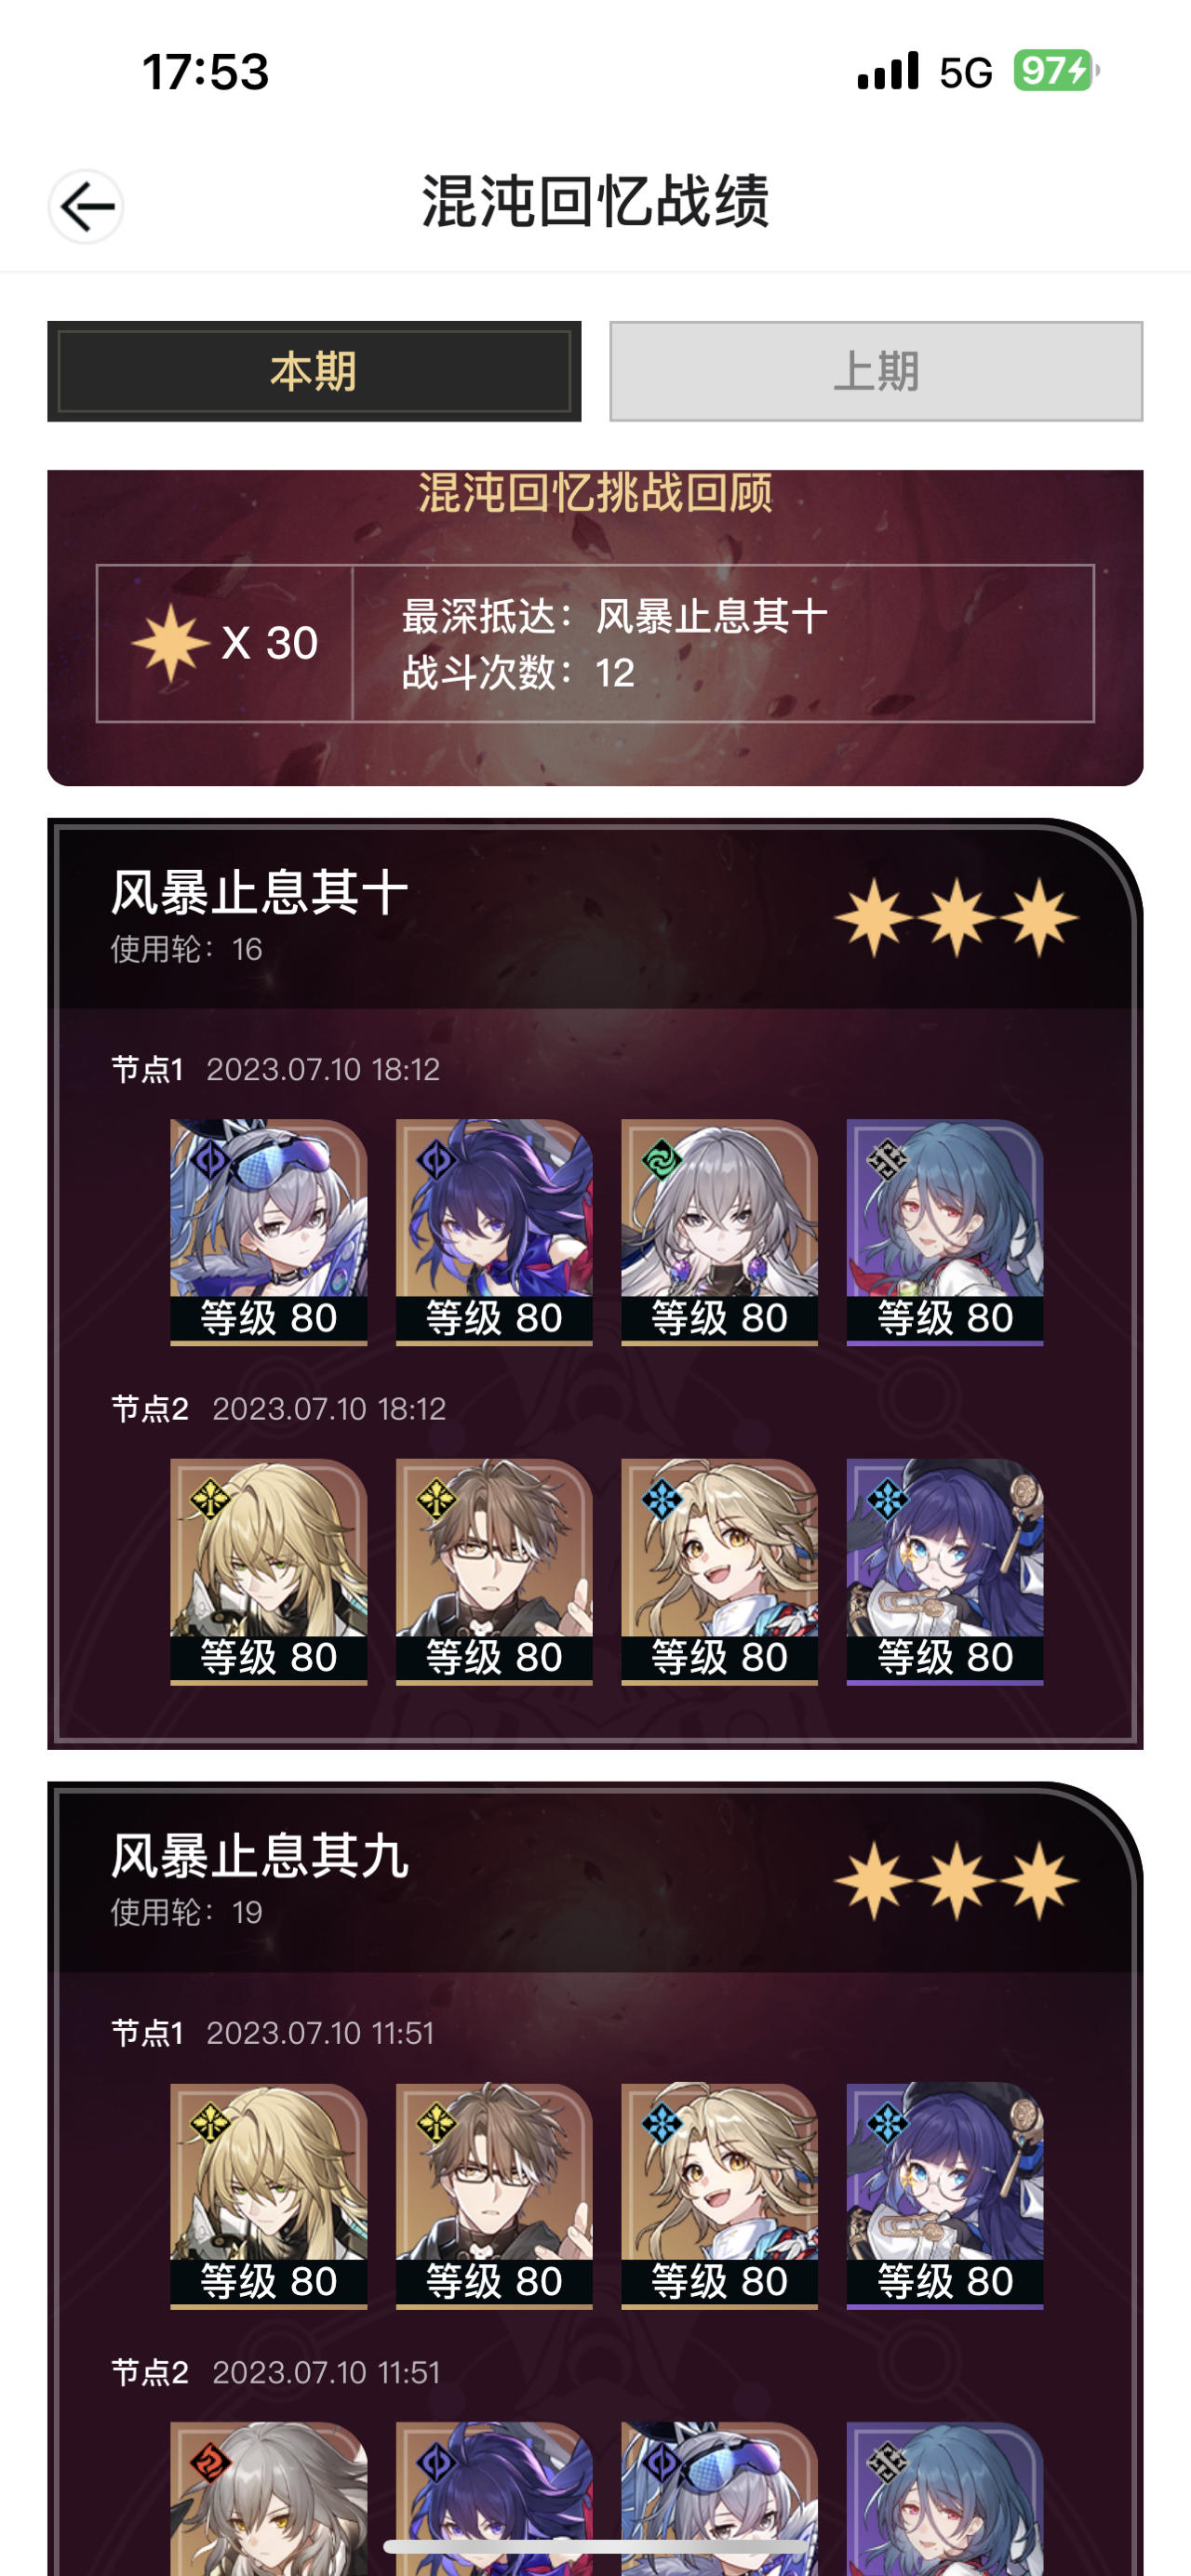Viewport: 1191px width, 2576px height.
Task: Tap the three stars of 风暴止息其十
Action: [956, 918]
